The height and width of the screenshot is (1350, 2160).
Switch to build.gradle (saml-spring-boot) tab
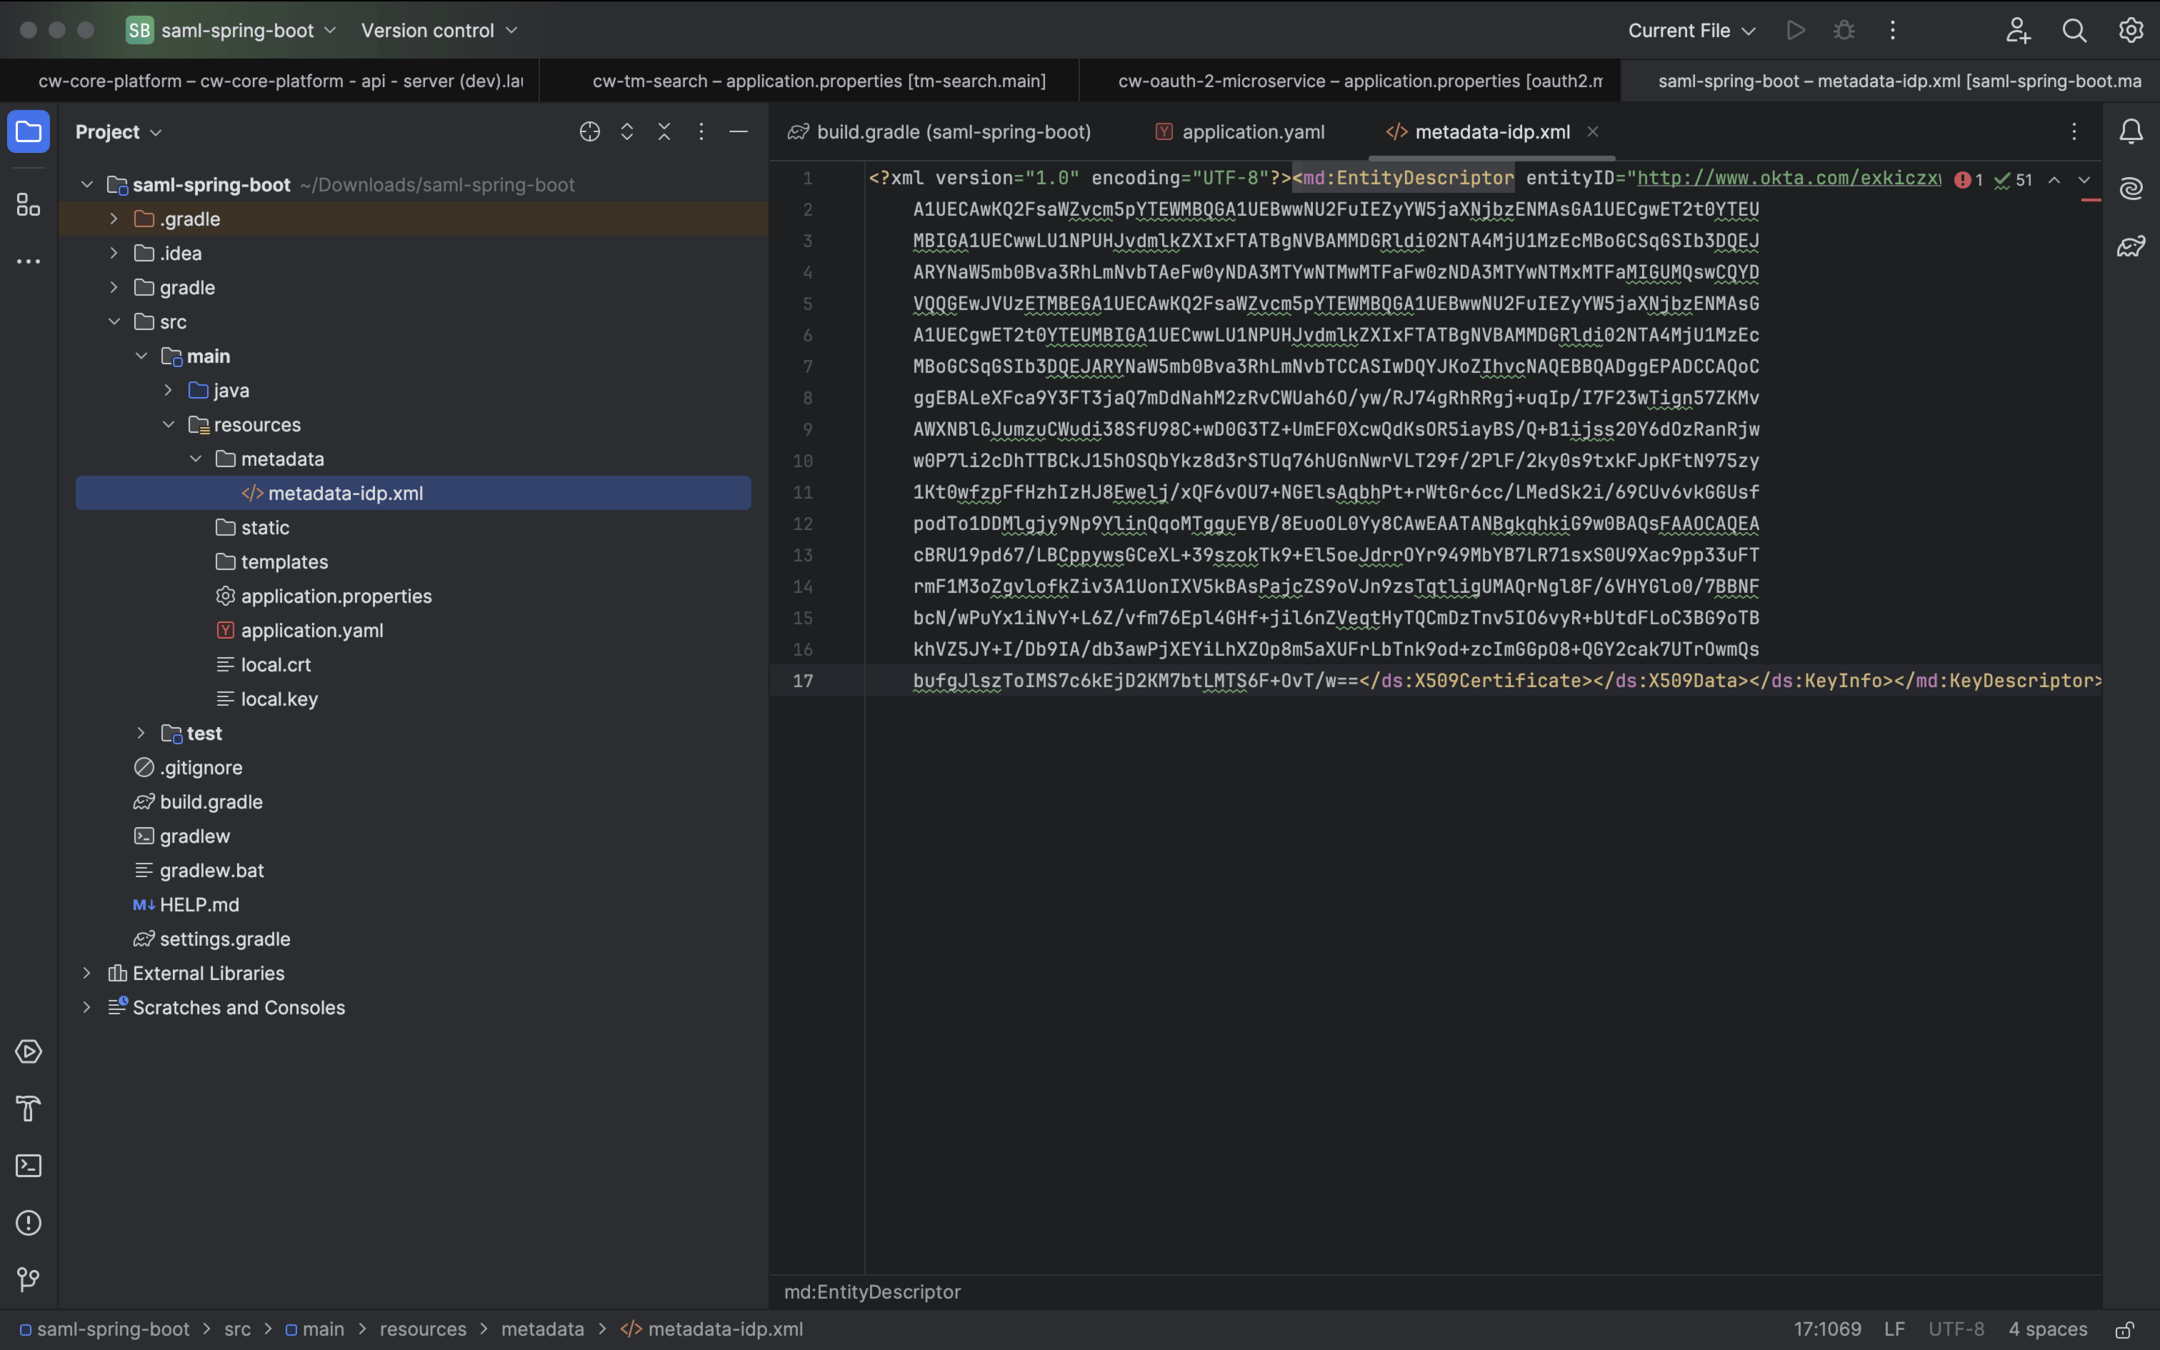pyautogui.click(x=952, y=132)
